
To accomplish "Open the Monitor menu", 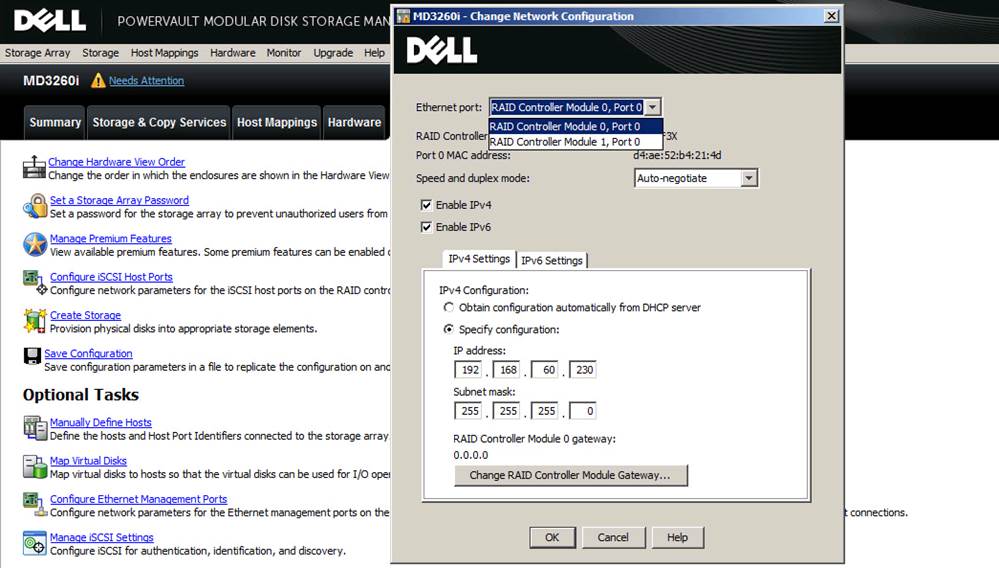I will coord(284,53).
